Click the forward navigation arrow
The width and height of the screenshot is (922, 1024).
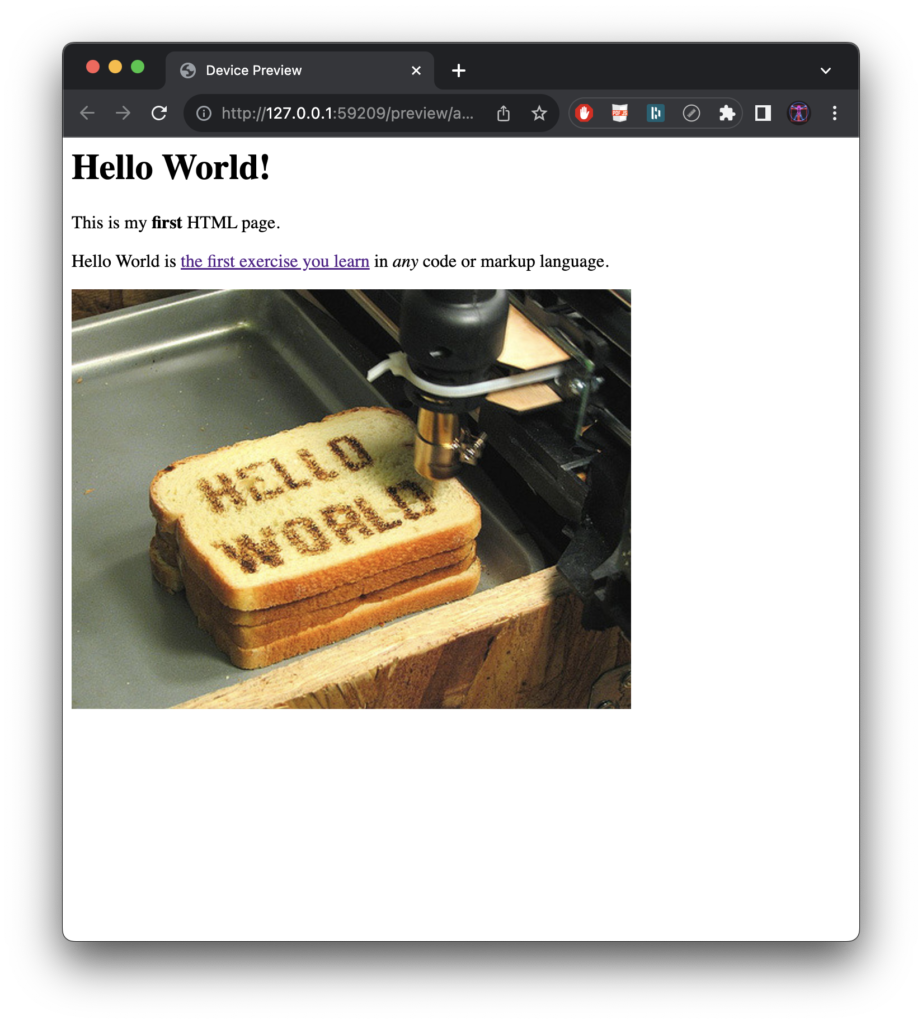[123, 113]
